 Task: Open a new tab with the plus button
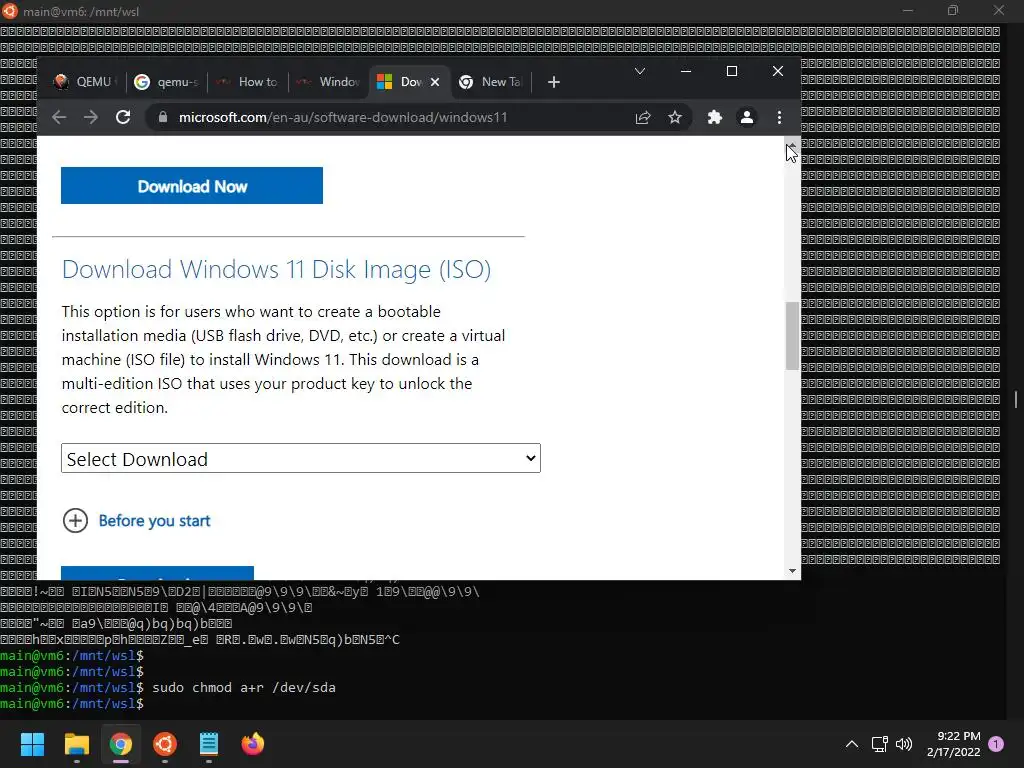pyautogui.click(x=554, y=82)
